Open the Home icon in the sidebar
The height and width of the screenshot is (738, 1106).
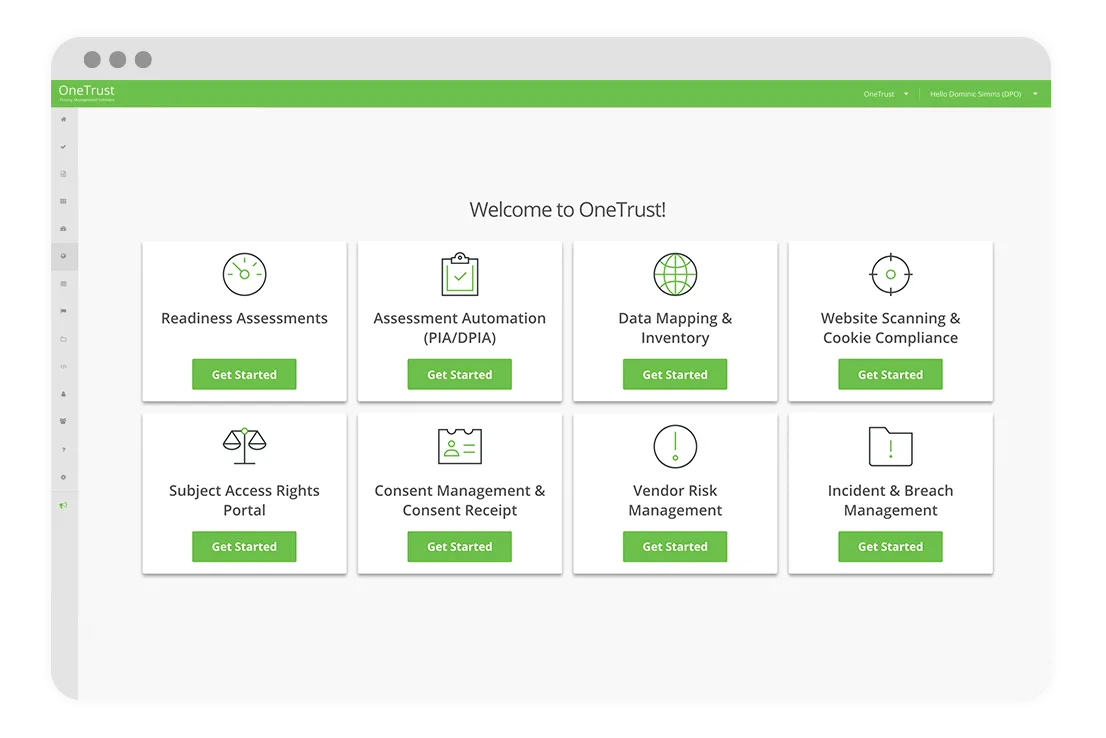click(x=63, y=119)
